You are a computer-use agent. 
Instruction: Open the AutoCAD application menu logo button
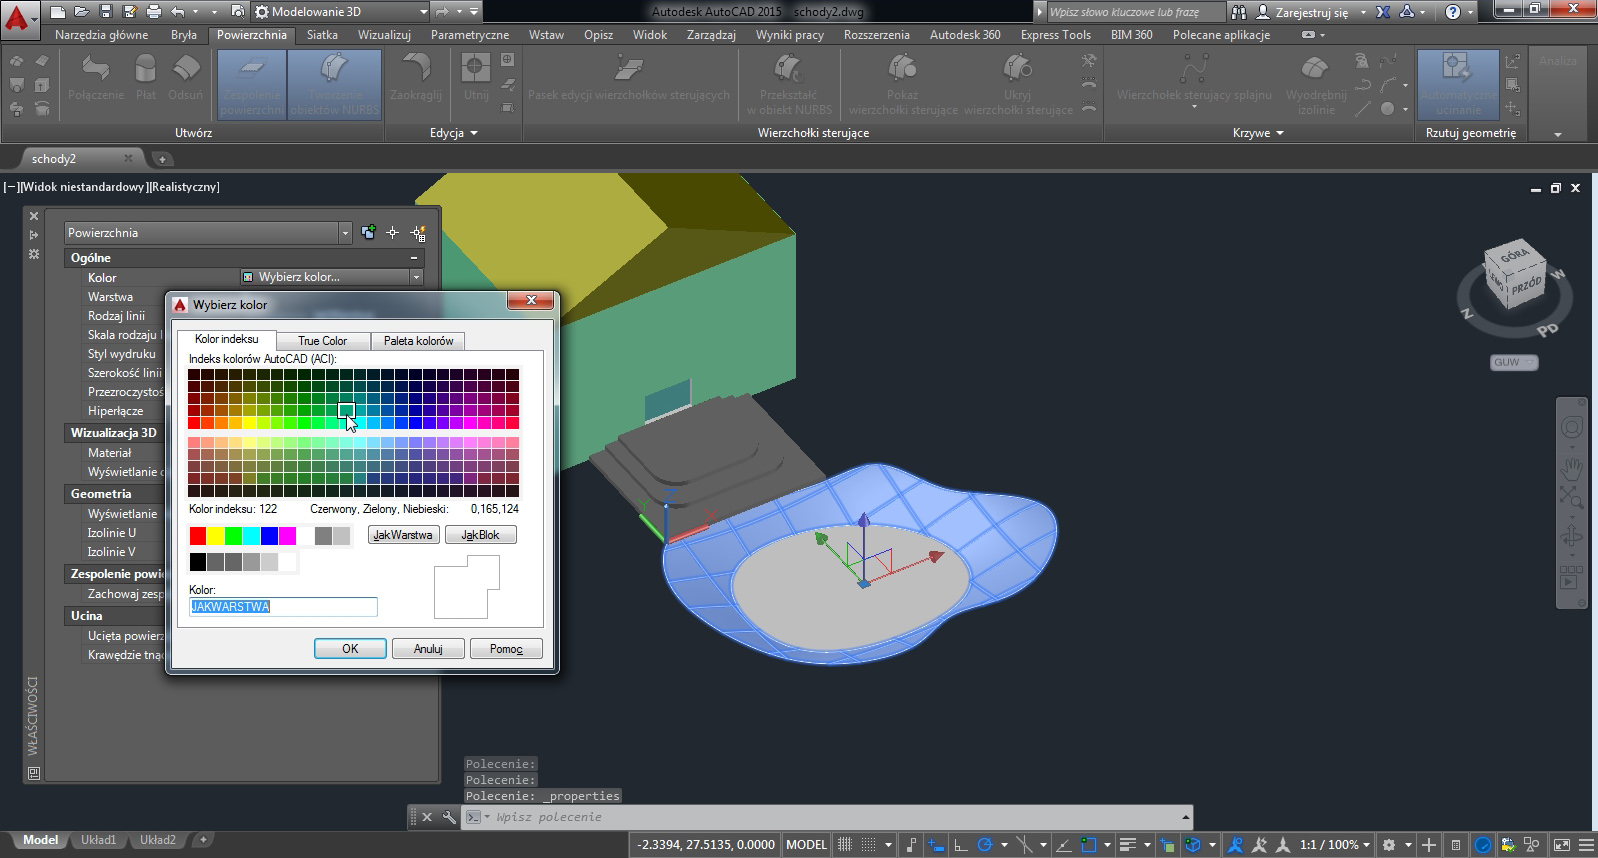point(18,17)
